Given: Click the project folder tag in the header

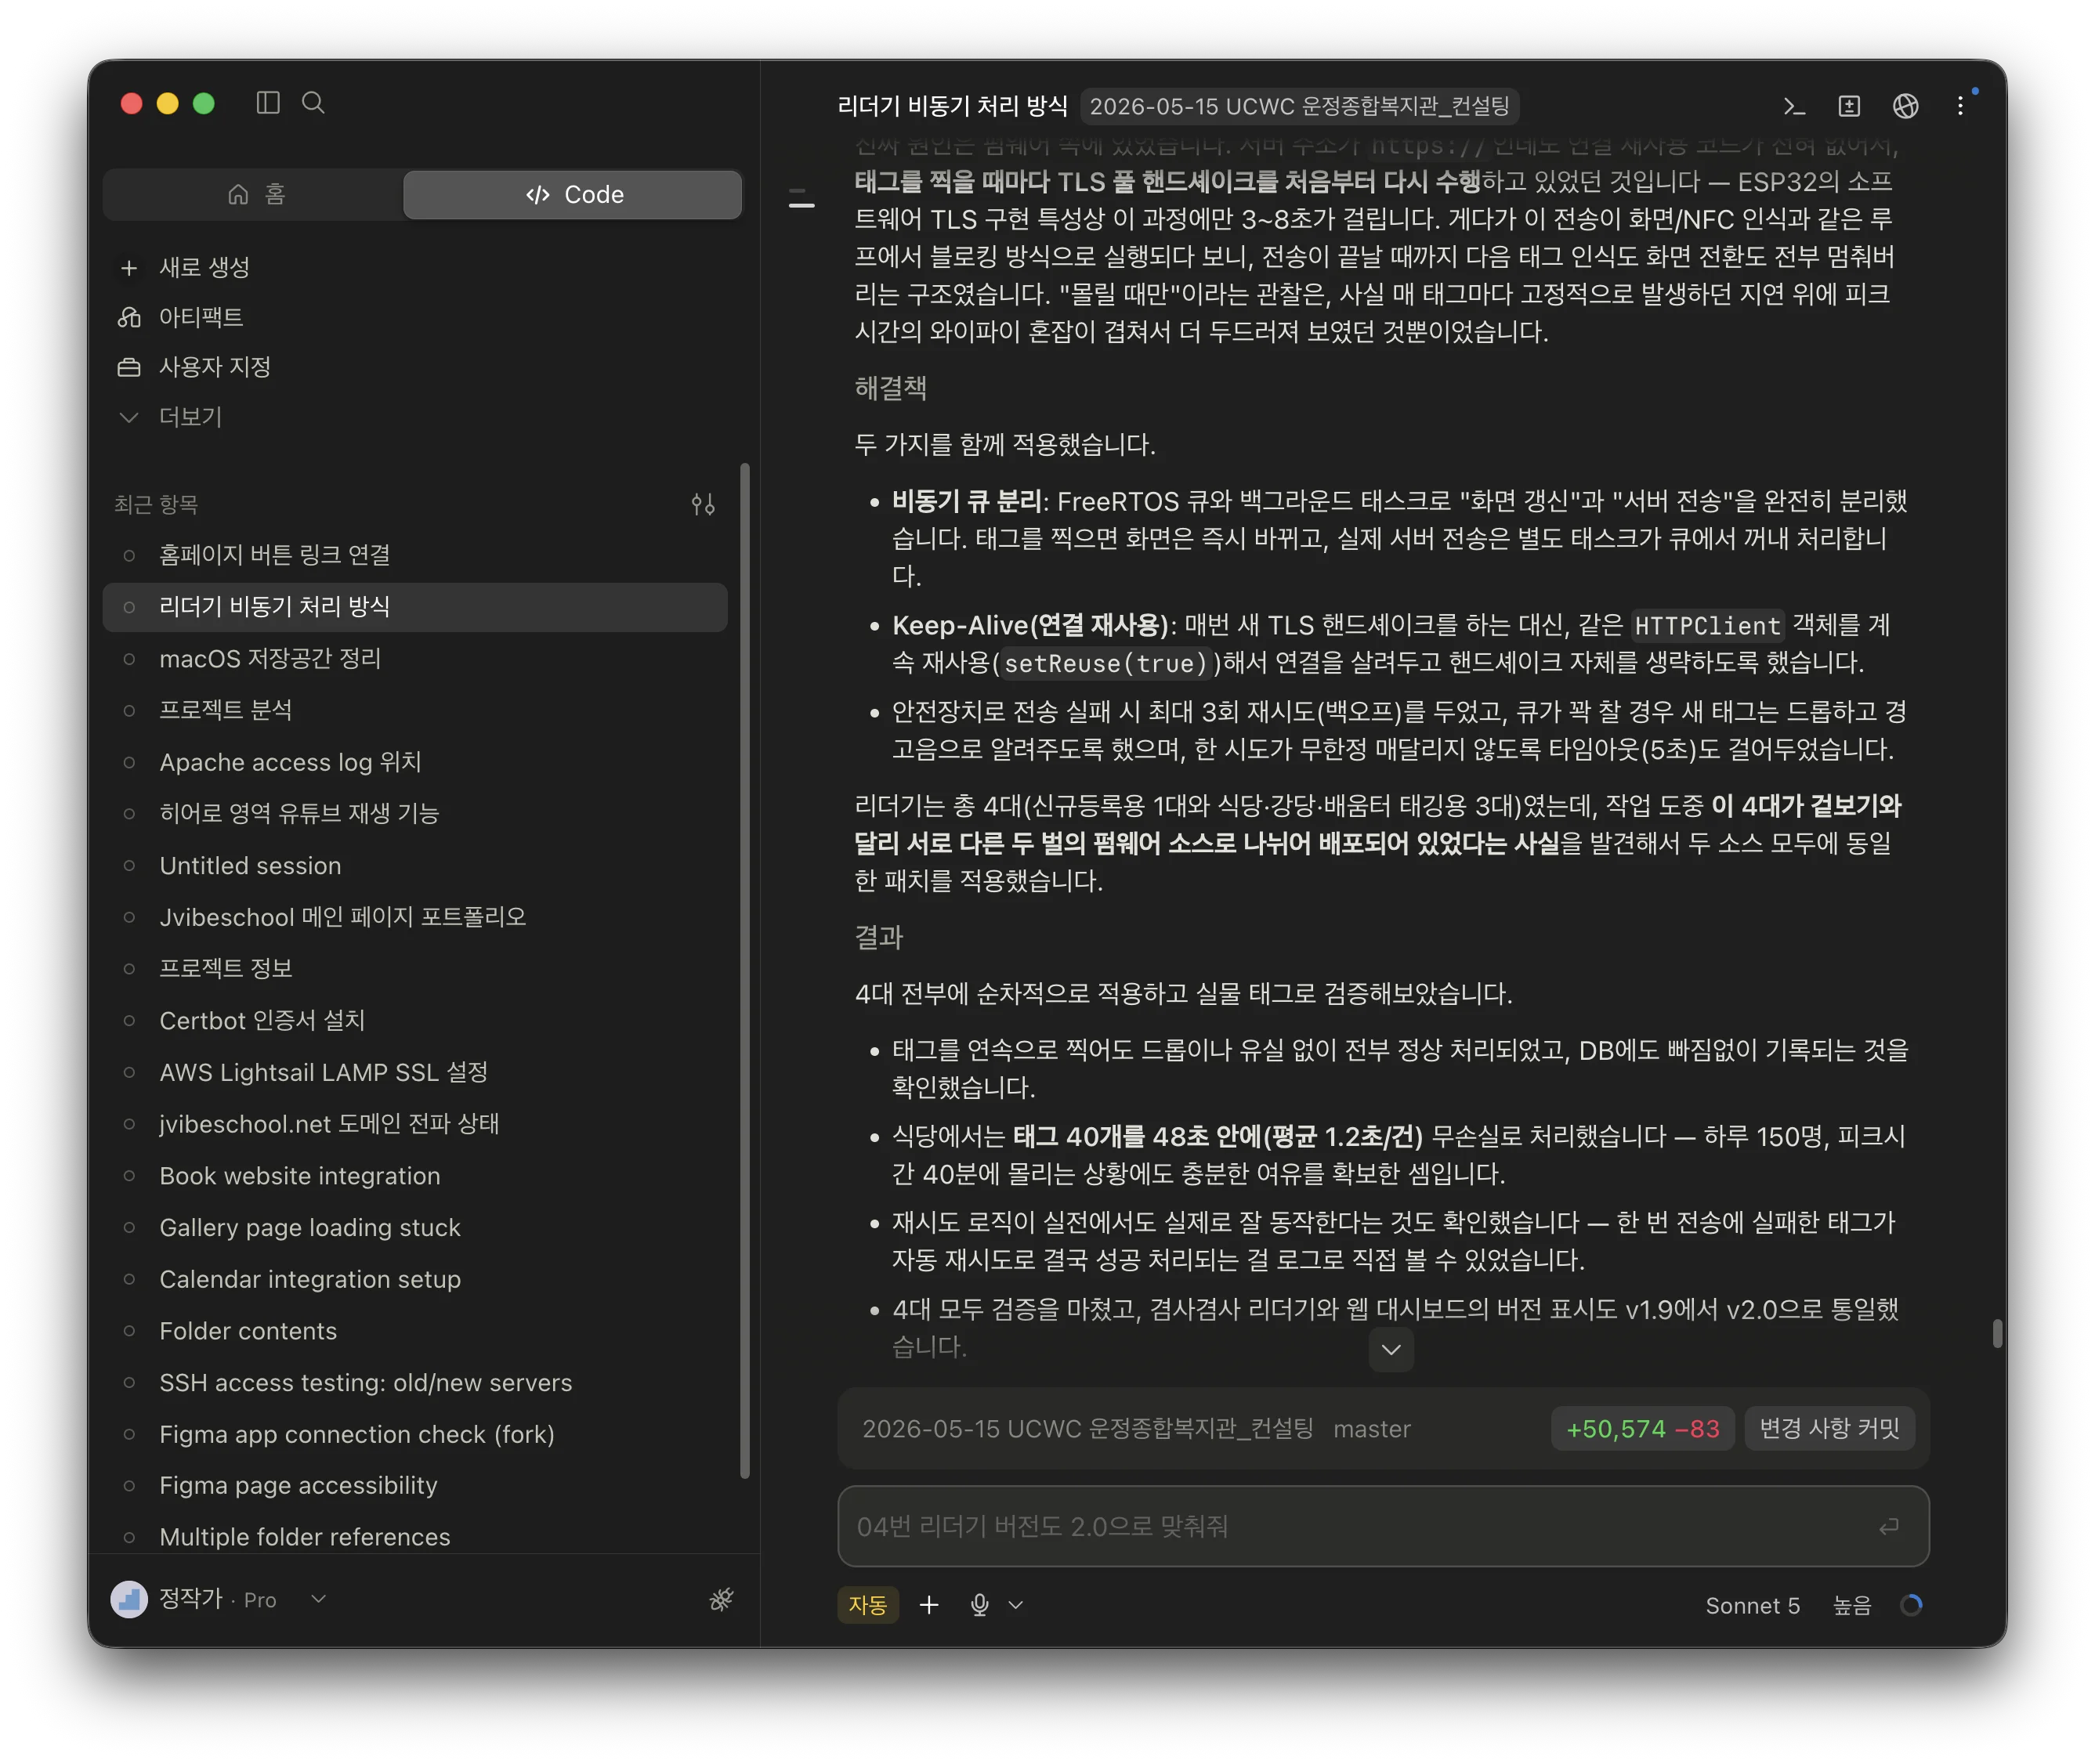Looking at the screenshot, I should click(x=1299, y=106).
